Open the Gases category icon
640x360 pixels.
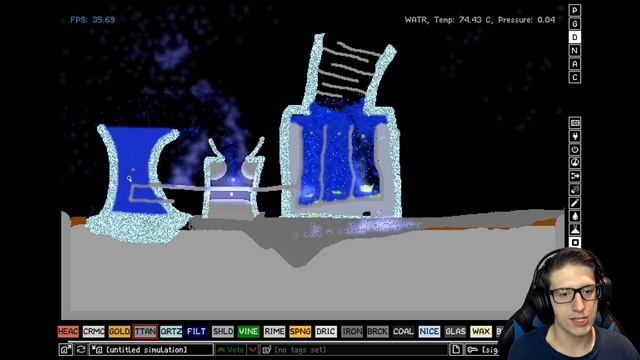[575, 203]
